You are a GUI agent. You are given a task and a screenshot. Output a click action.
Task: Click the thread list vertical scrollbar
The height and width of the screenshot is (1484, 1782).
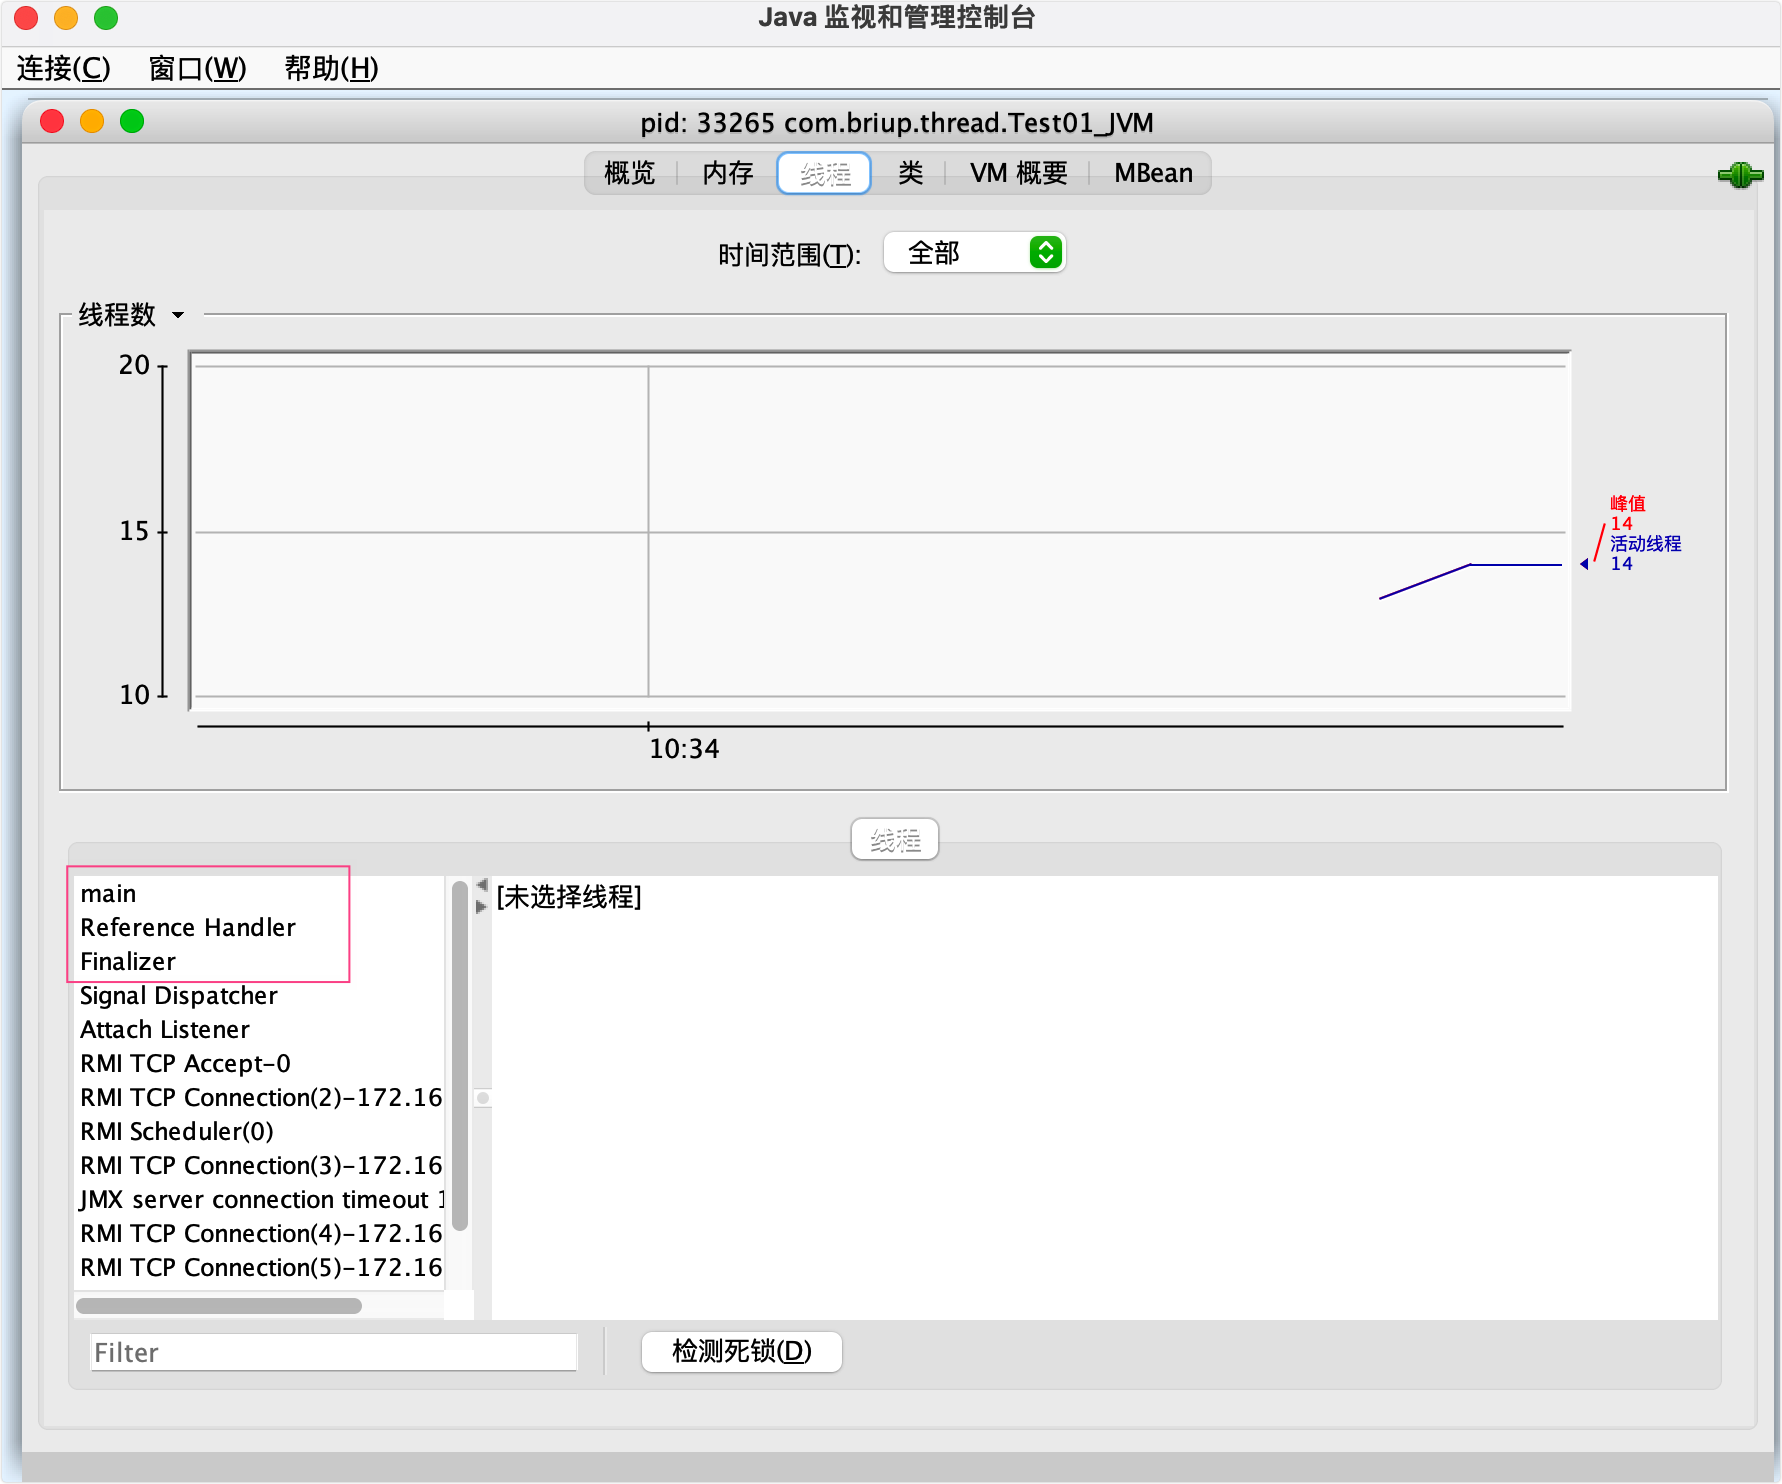tap(460, 1056)
